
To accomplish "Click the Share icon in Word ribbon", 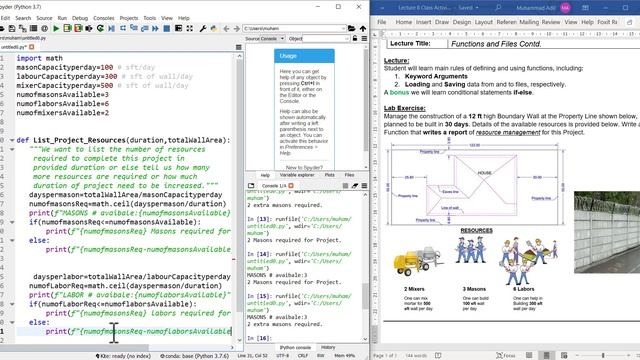I will 629,22.
